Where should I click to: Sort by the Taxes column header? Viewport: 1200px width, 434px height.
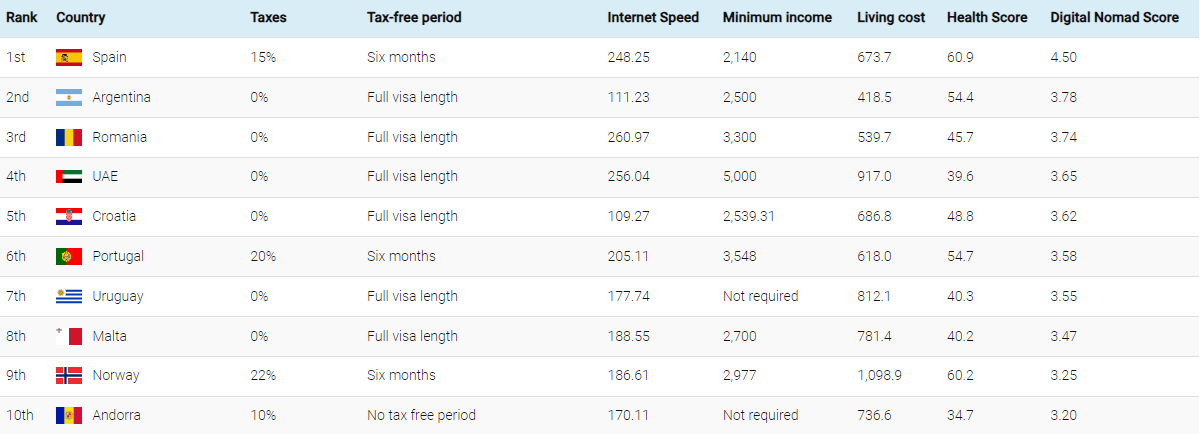pyautogui.click(x=267, y=18)
